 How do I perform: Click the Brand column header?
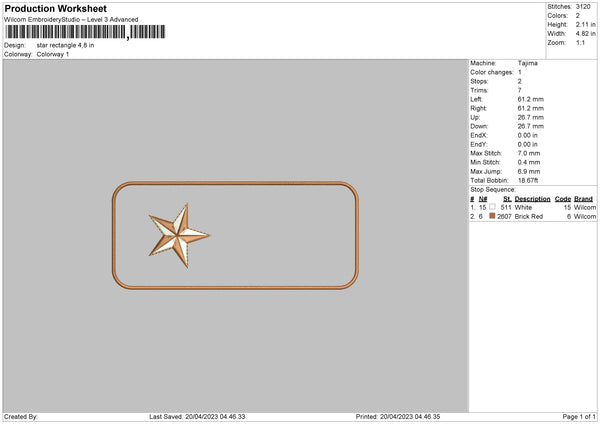pyautogui.click(x=583, y=199)
